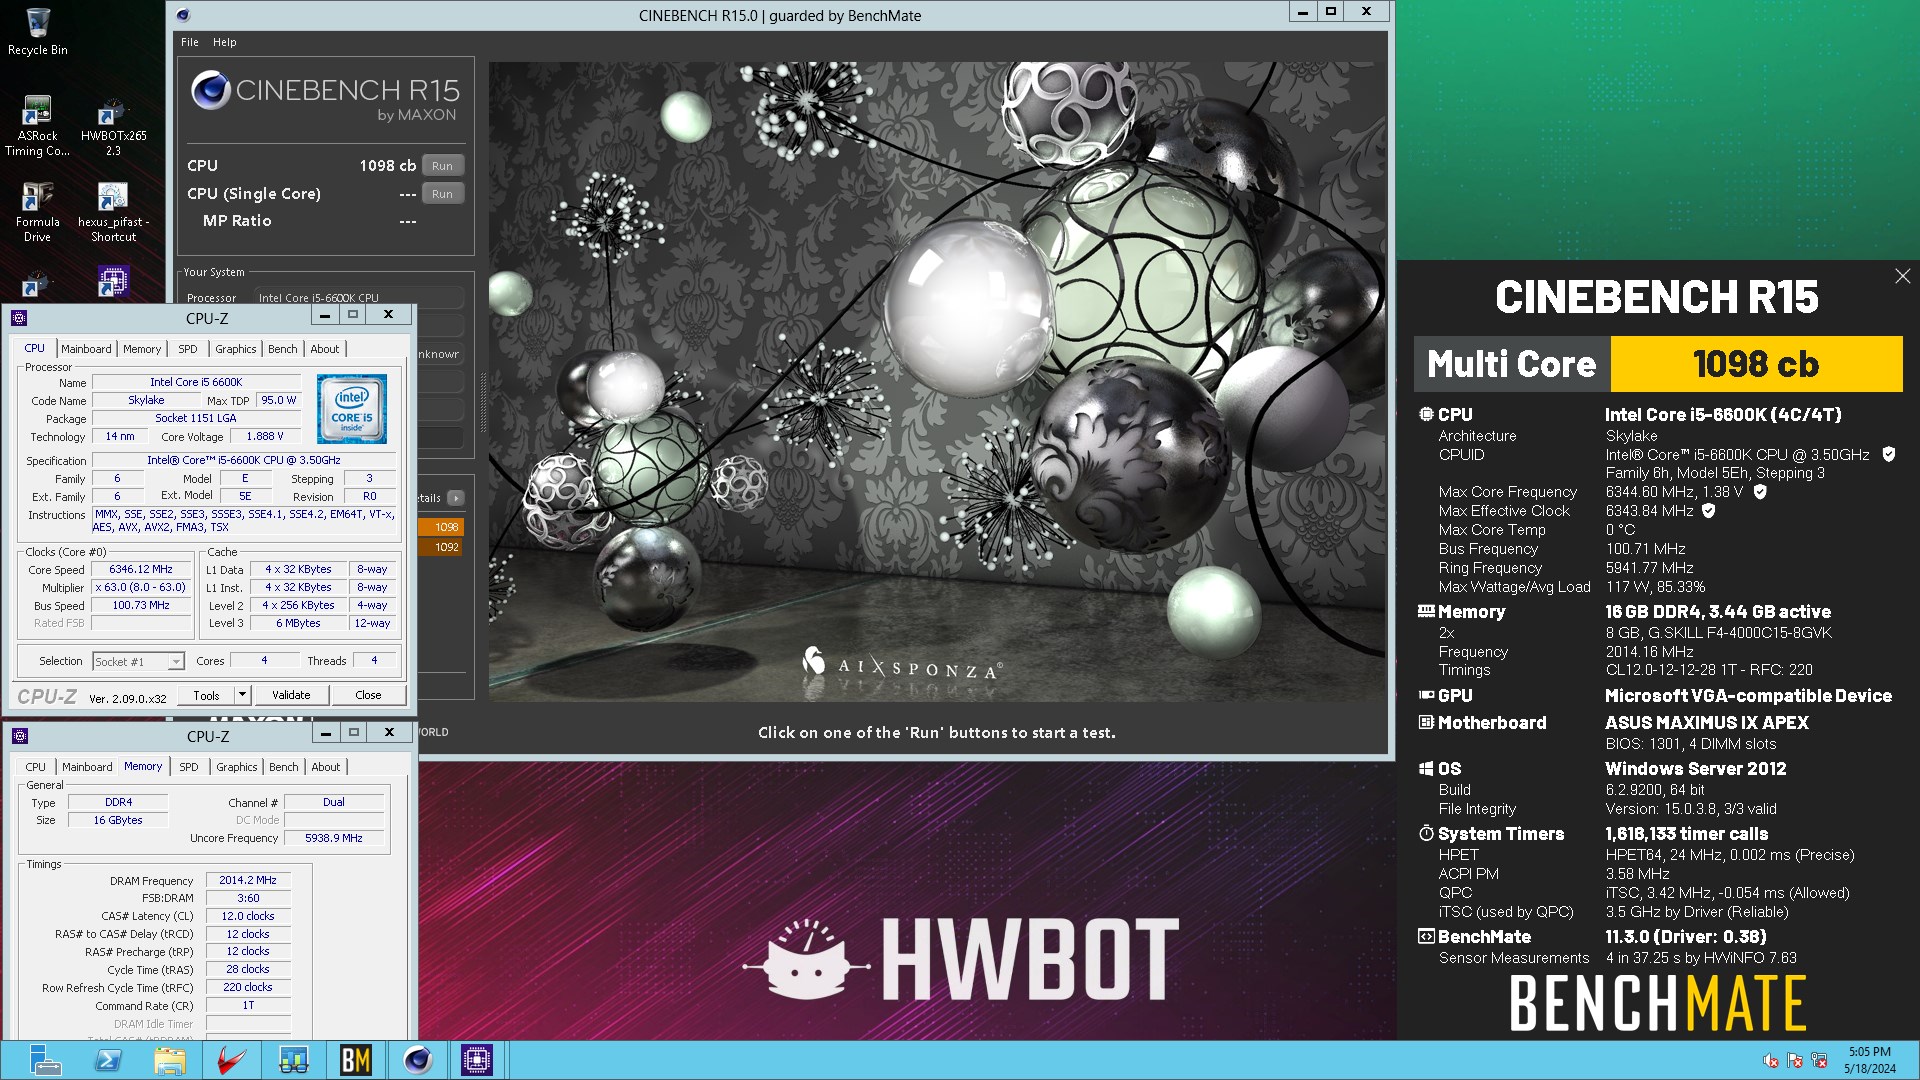
Task: Click the network status tray icon
Action: coord(1819,1061)
